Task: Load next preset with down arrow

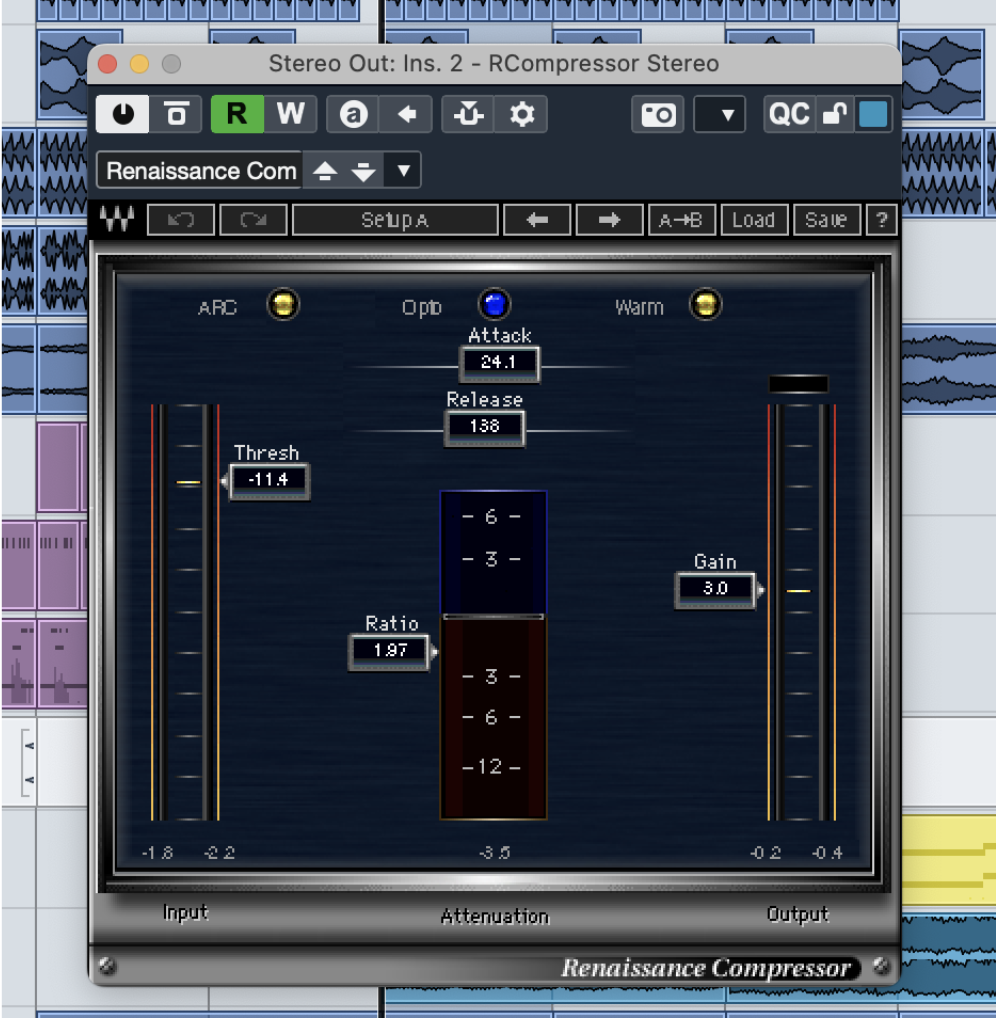Action: click(363, 171)
